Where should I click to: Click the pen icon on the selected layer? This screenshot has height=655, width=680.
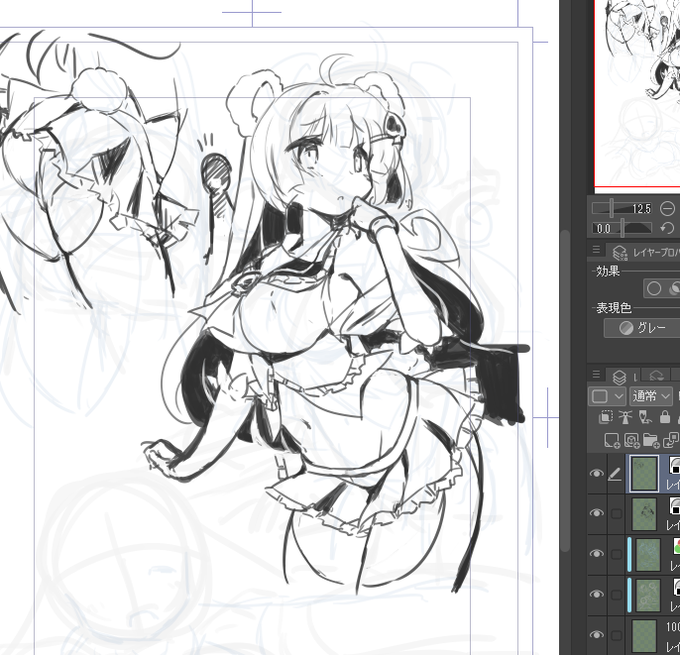(x=615, y=475)
